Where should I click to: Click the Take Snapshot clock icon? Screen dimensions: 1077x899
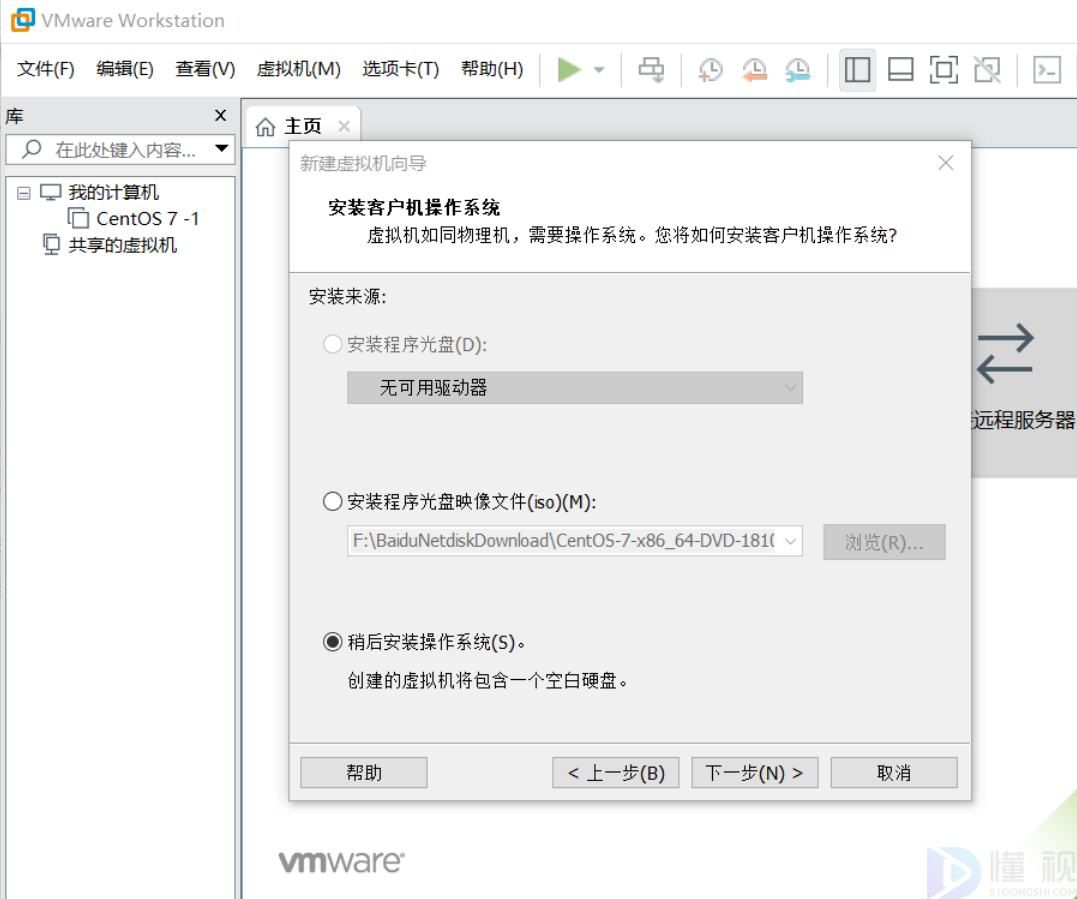click(710, 70)
